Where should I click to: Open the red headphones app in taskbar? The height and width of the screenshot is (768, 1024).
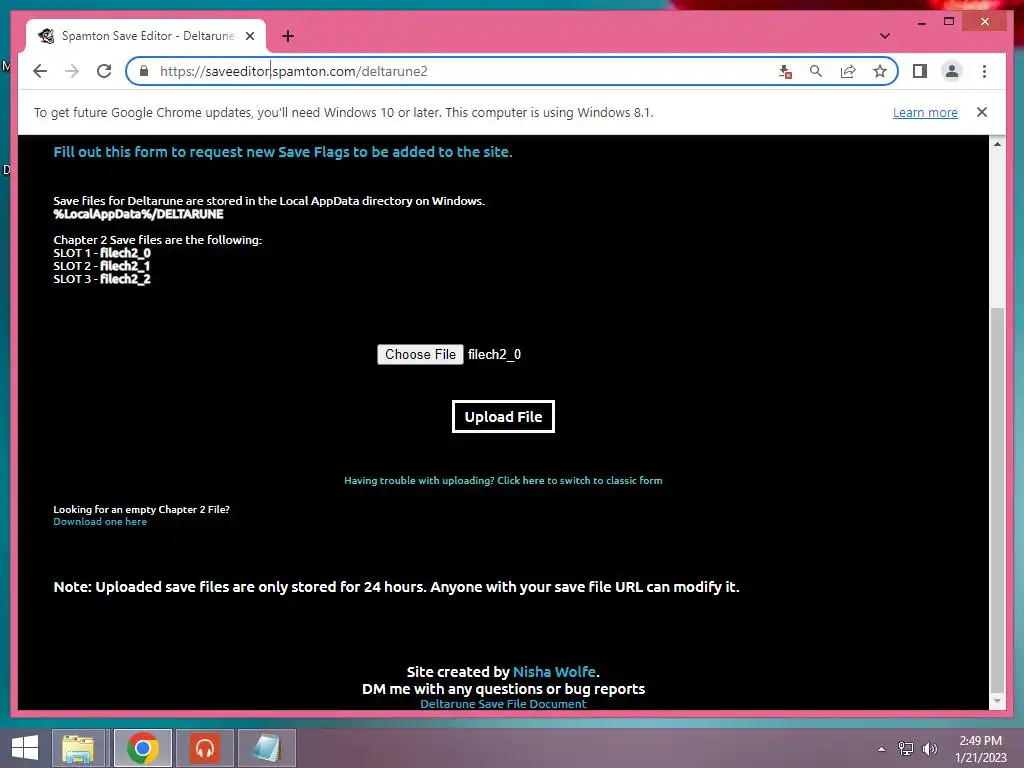[205, 748]
